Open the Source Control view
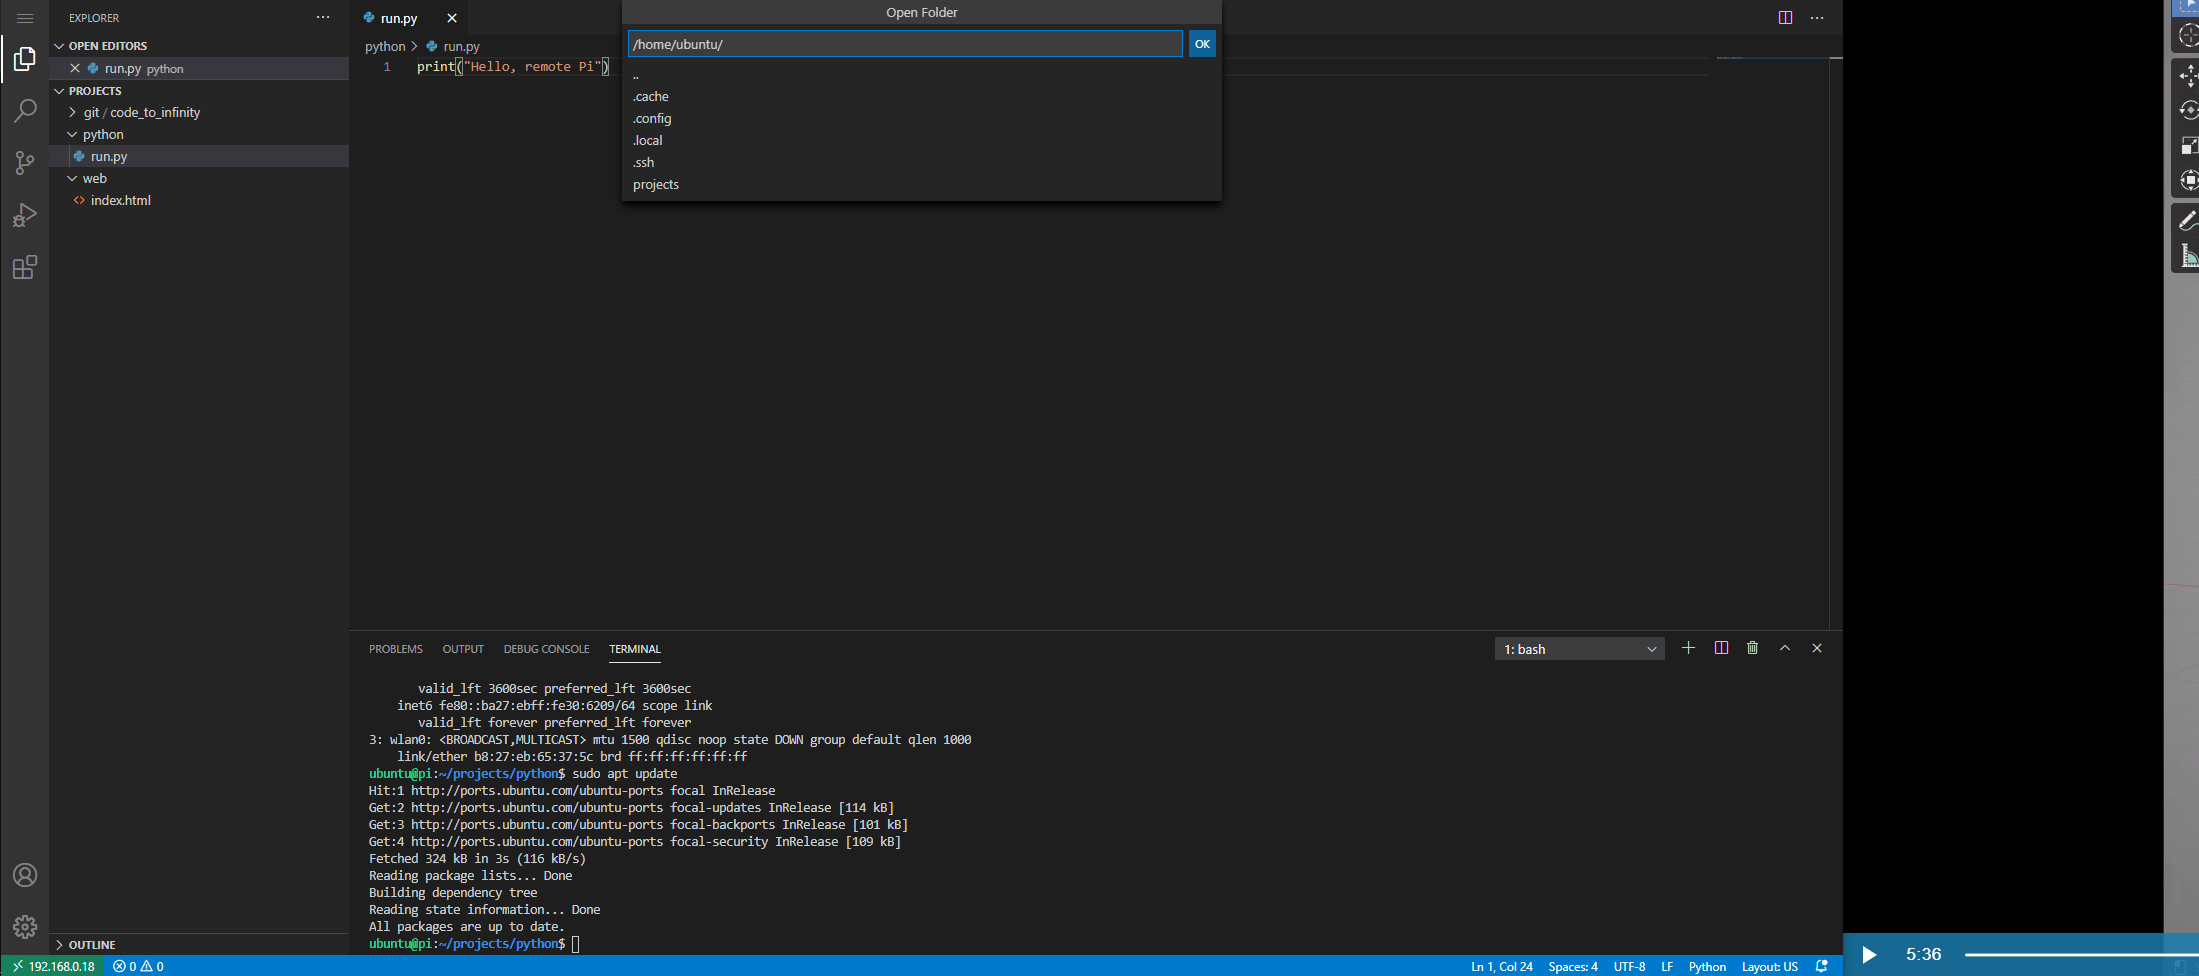Screen dimensions: 2199x976 click(25, 163)
